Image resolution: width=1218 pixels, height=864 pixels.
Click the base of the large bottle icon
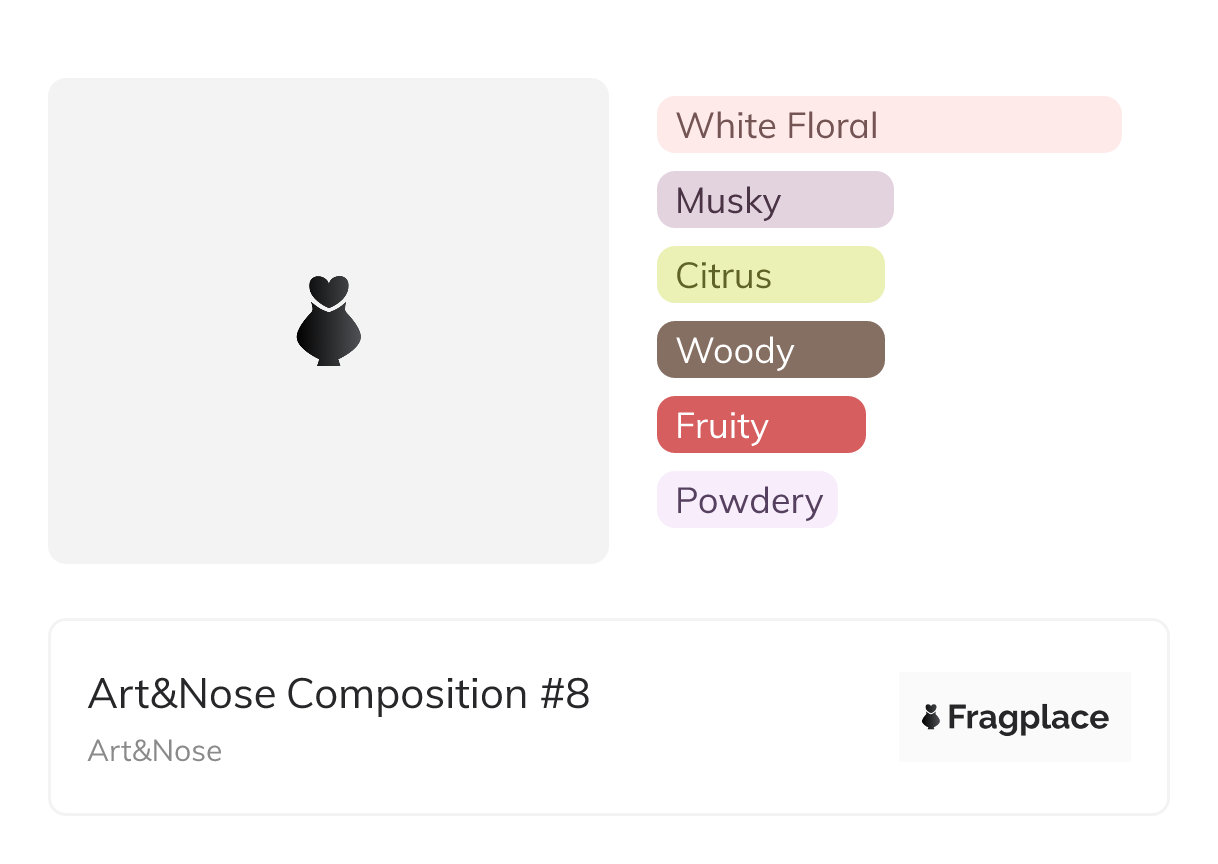328,359
